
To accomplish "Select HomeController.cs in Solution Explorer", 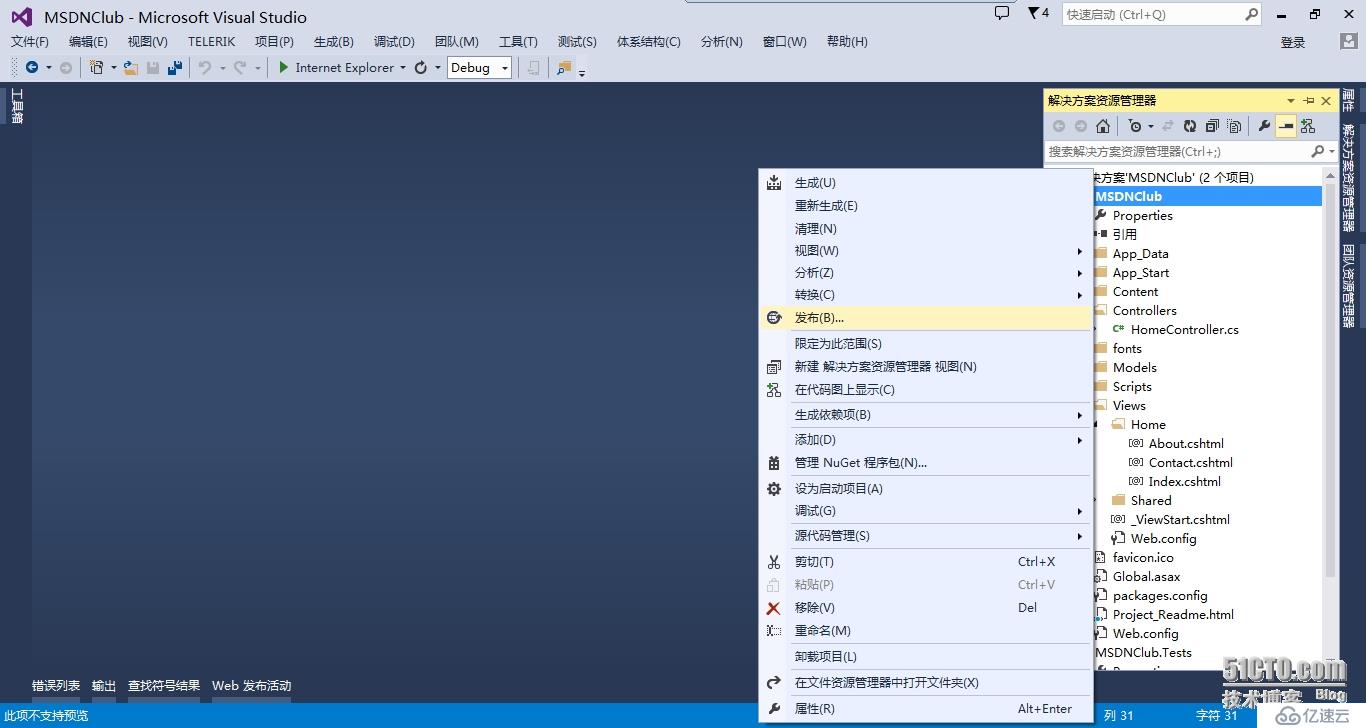I will click(1184, 329).
